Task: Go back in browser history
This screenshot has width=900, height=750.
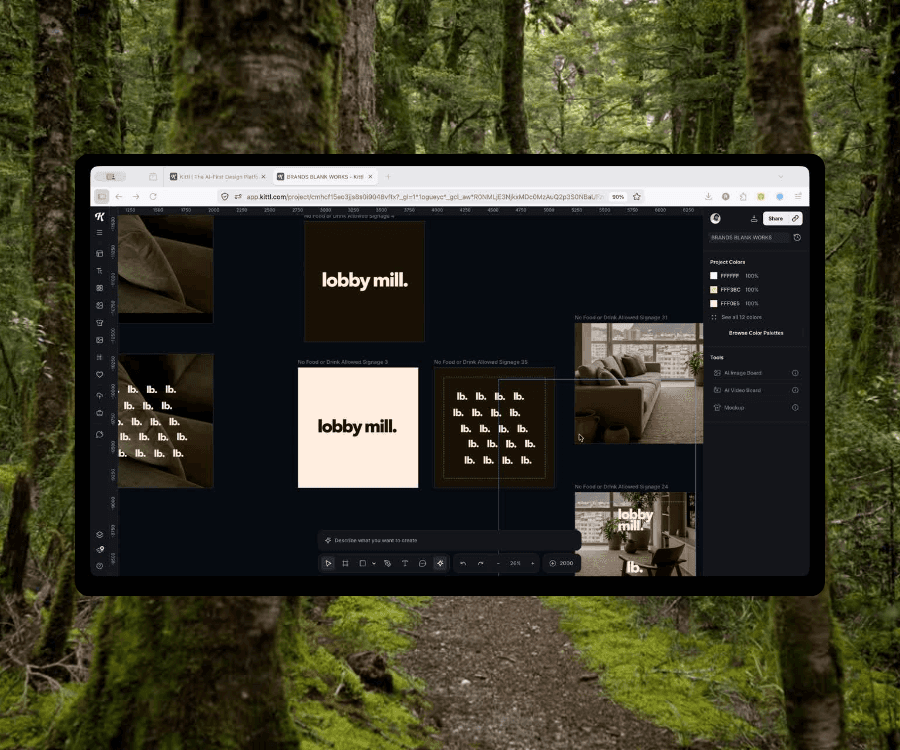Action: pos(119,196)
